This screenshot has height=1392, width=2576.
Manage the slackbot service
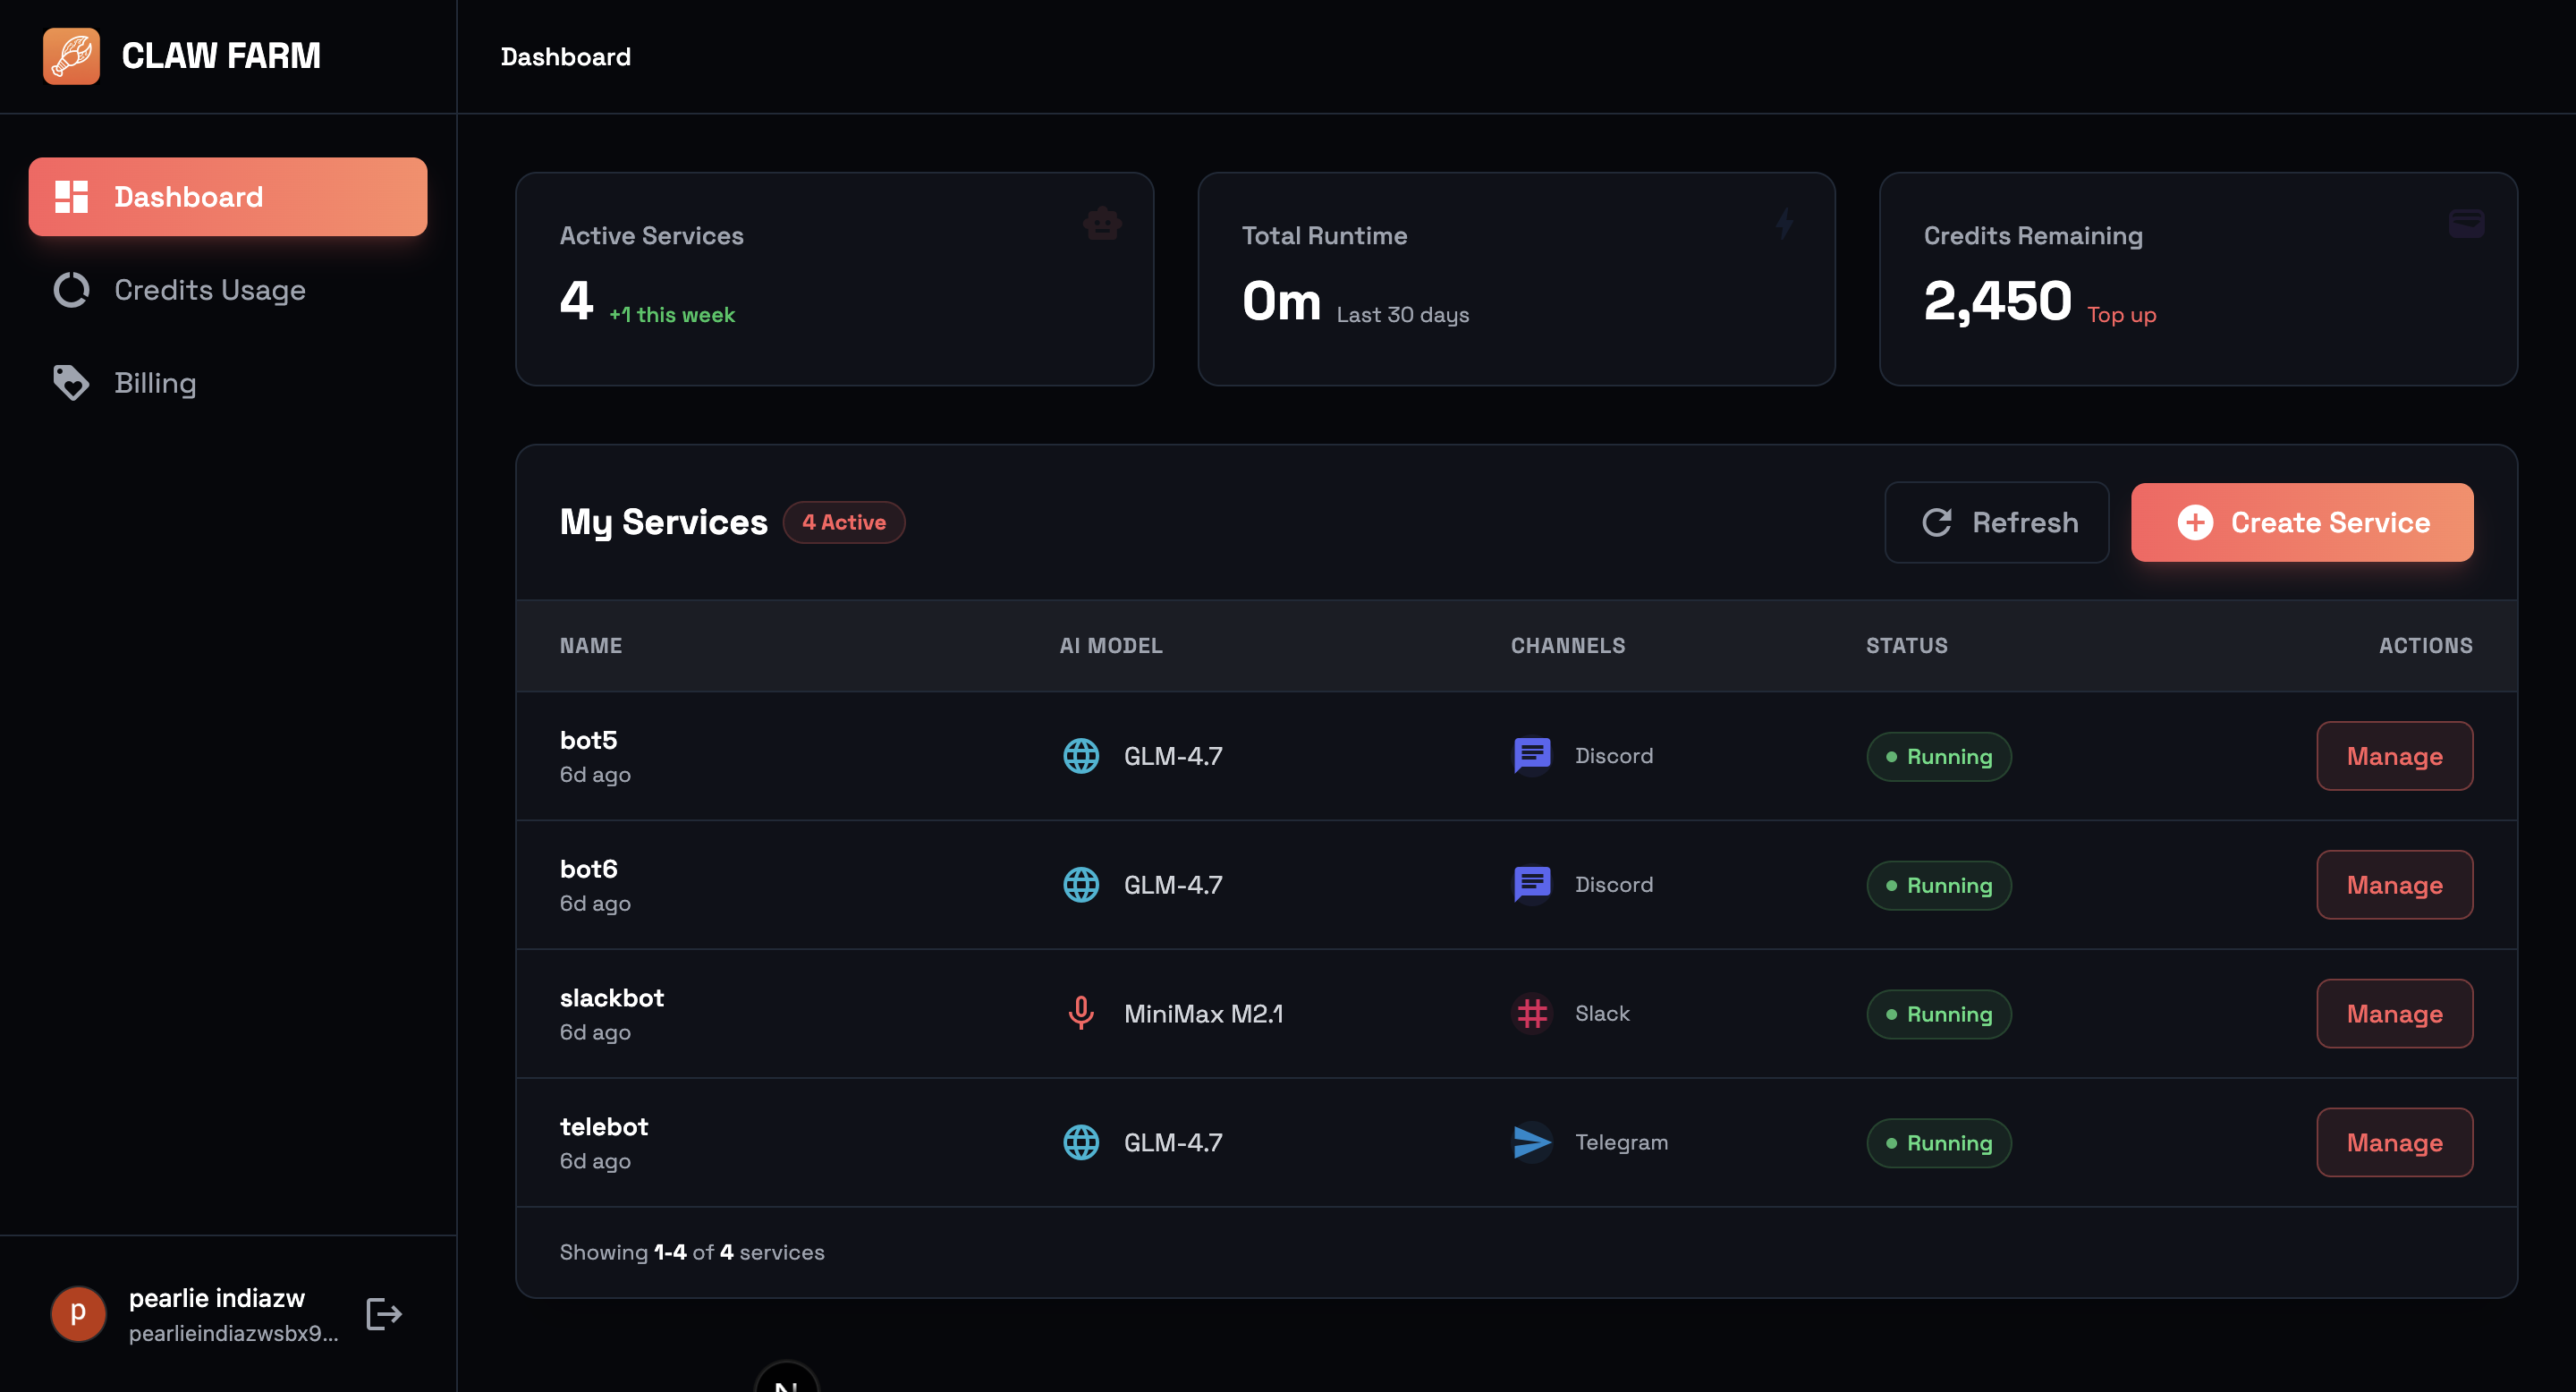(2395, 1014)
